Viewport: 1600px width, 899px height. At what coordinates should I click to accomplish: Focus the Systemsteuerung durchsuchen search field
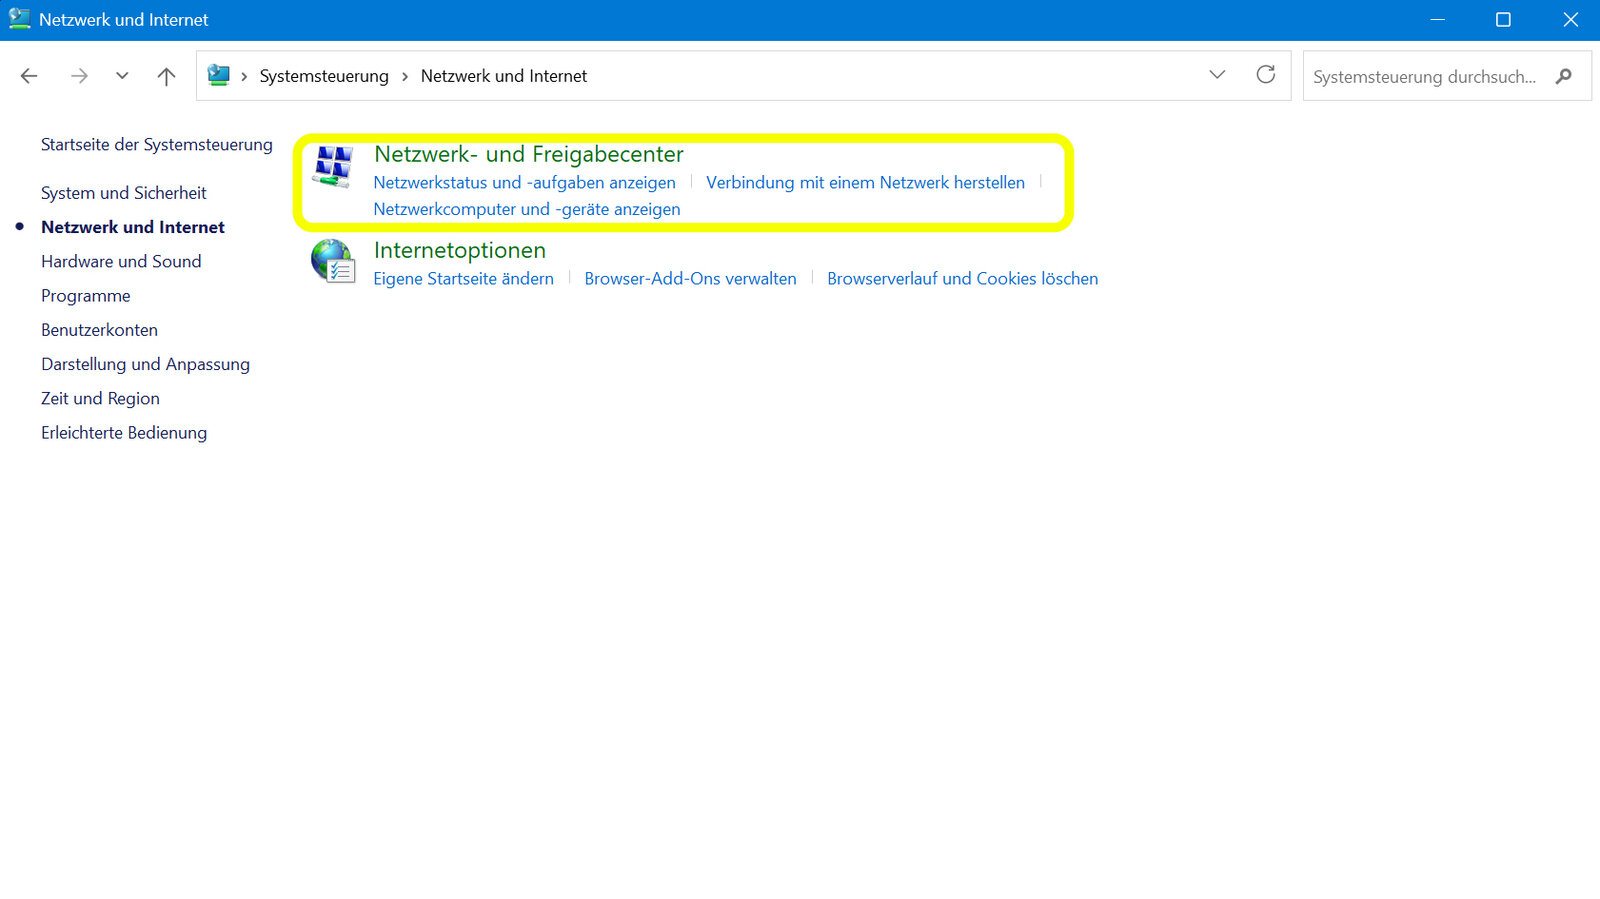pos(1424,77)
